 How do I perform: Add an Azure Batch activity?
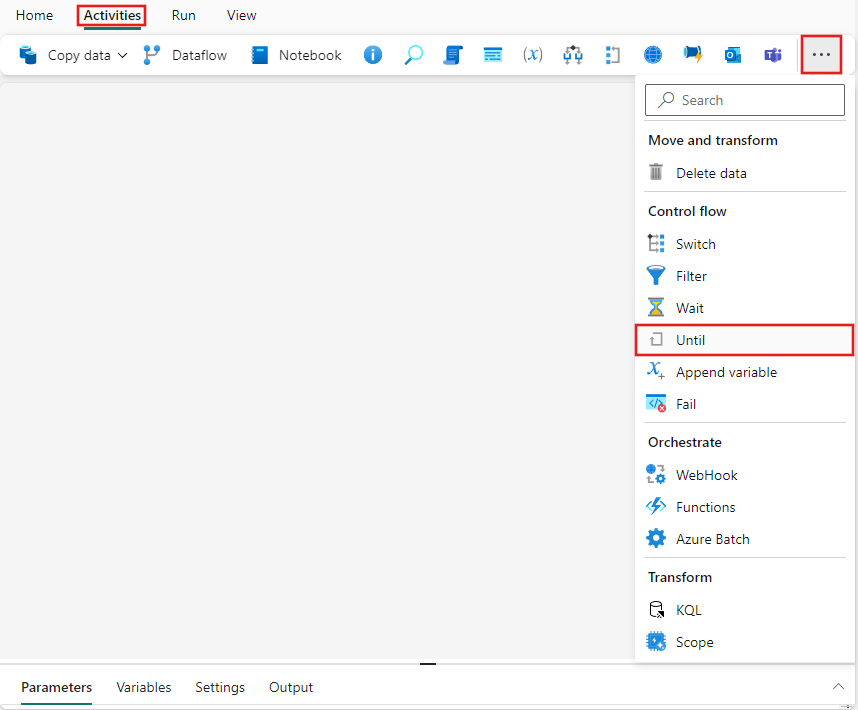coord(711,538)
